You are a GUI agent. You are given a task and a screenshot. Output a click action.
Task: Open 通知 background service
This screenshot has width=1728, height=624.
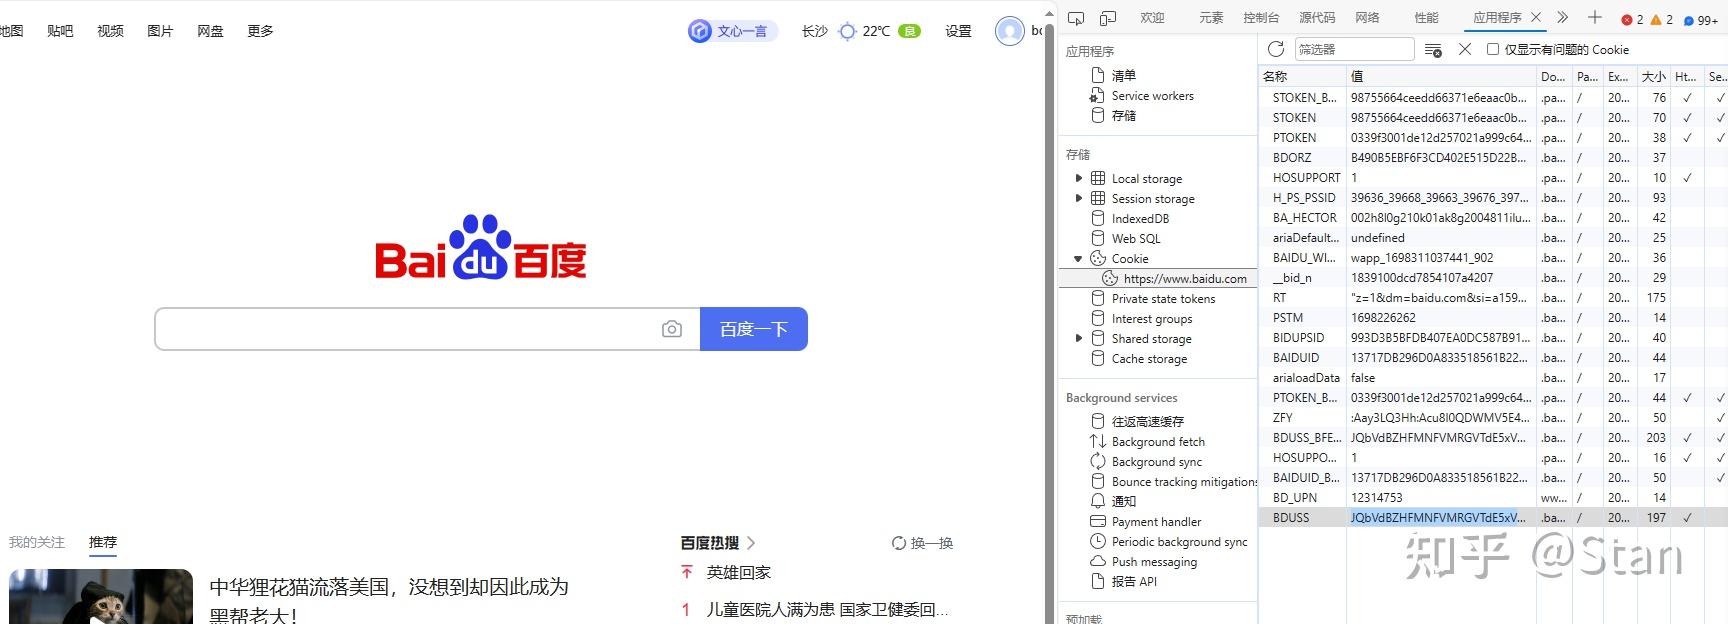[x=1123, y=501]
